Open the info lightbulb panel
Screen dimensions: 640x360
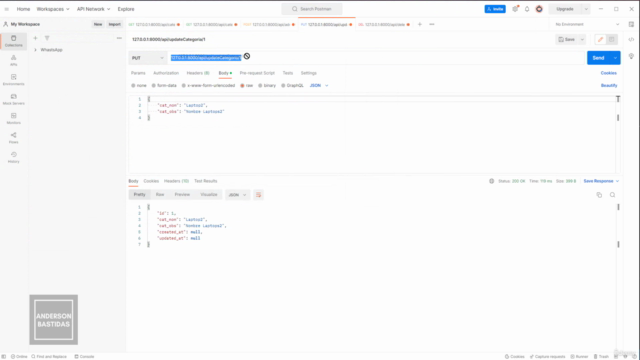coord(631,56)
